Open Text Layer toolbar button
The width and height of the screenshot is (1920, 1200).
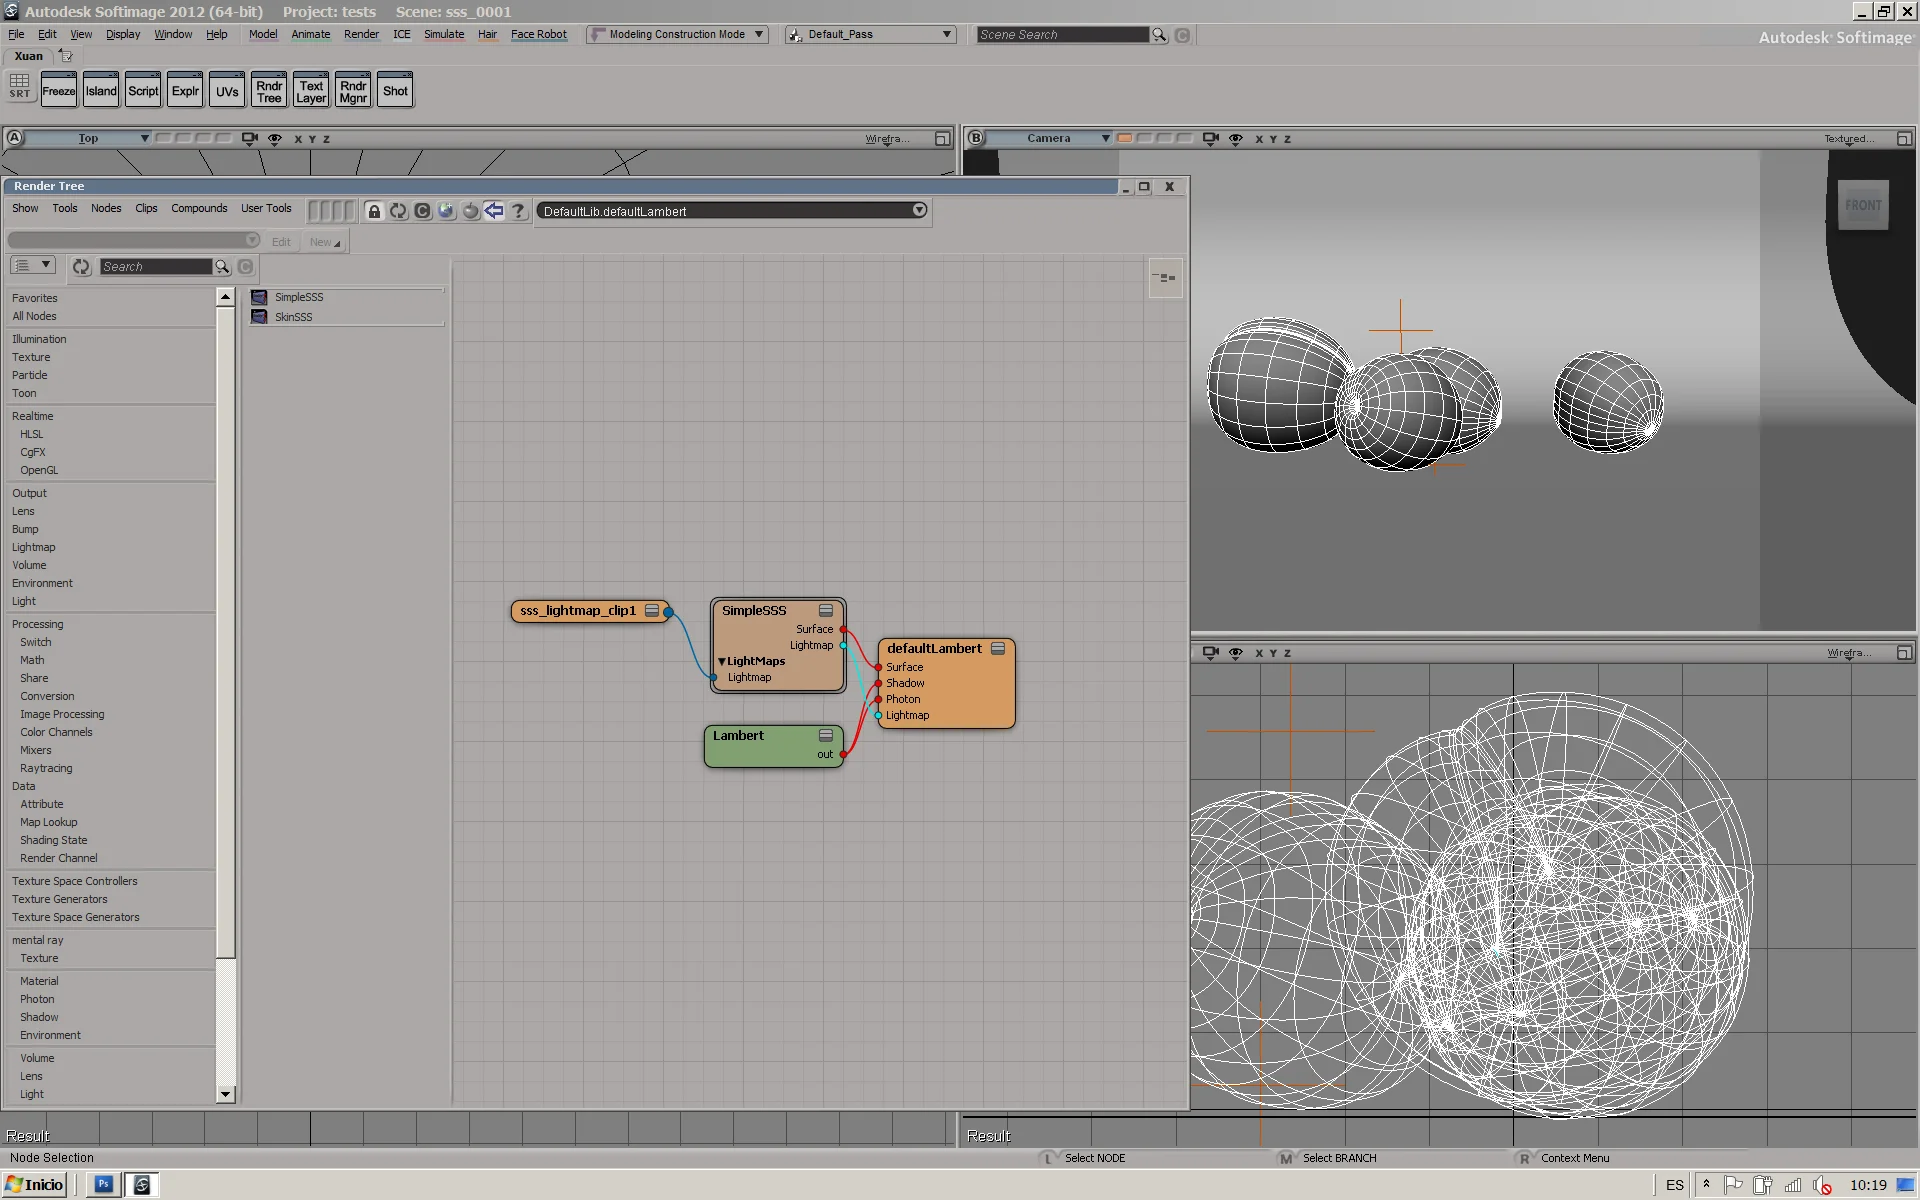pyautogui.click(x=311, y=91)
